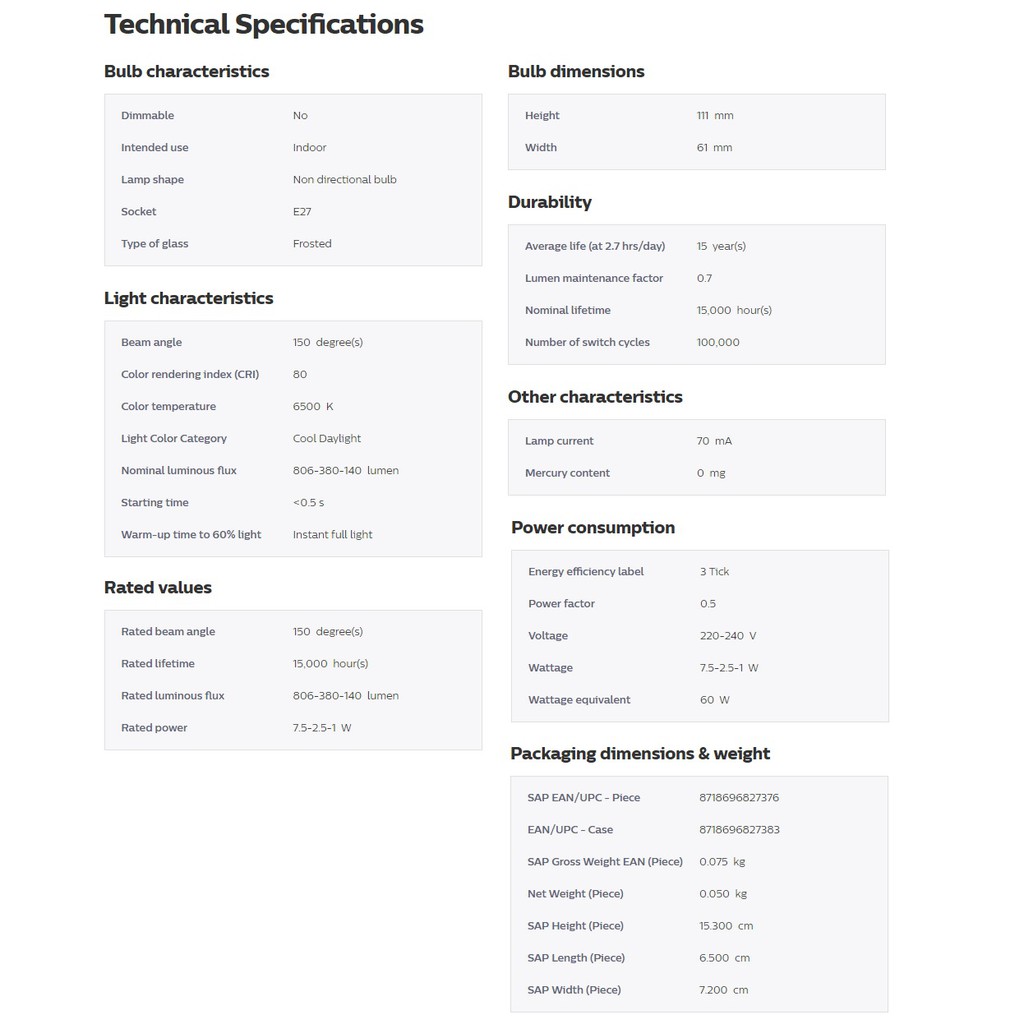Click the Lamp current 70 mA value
The height and width of the screenshot is (1024, 1024).
pos(714,441)
